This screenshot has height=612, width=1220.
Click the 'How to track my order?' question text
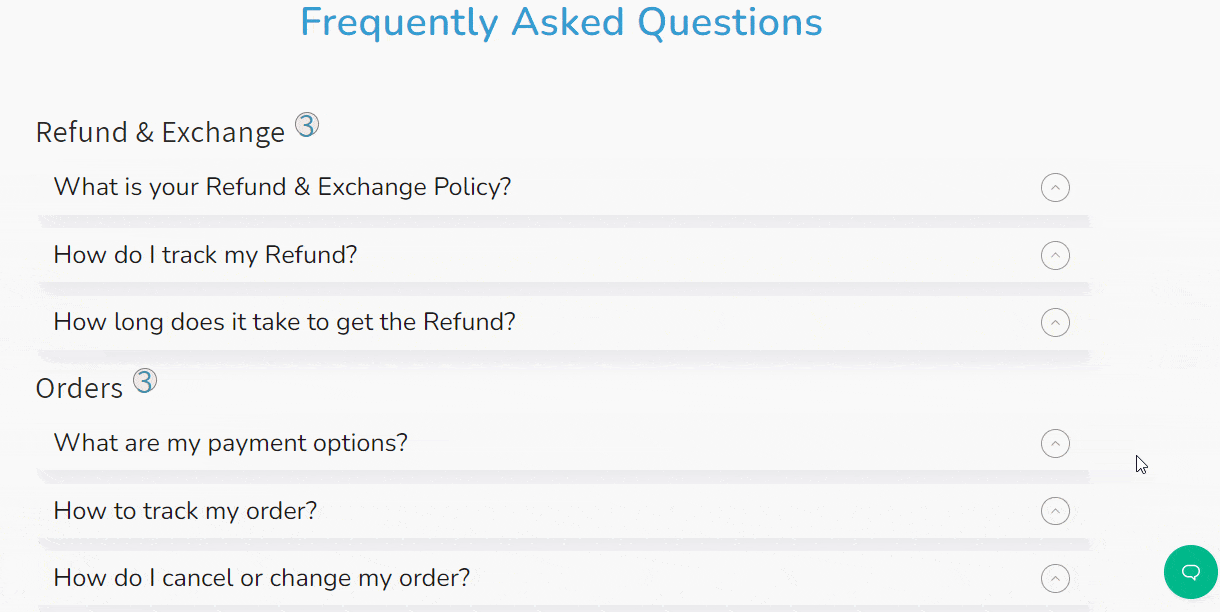185,511
